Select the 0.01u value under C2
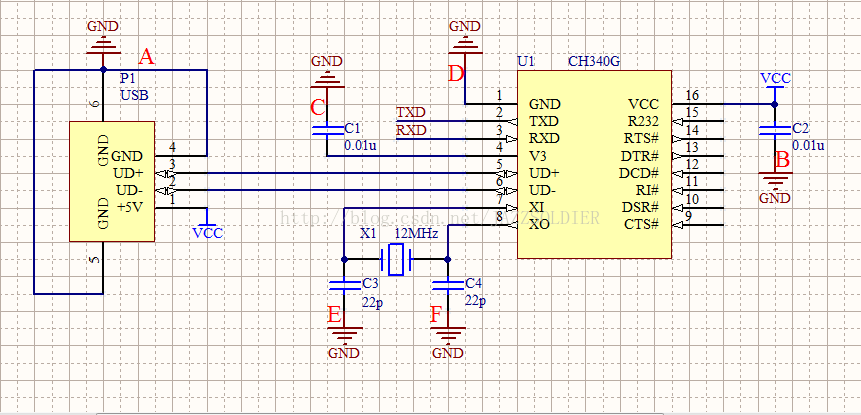This screenshot has height=415, width=861. (808, 145)
